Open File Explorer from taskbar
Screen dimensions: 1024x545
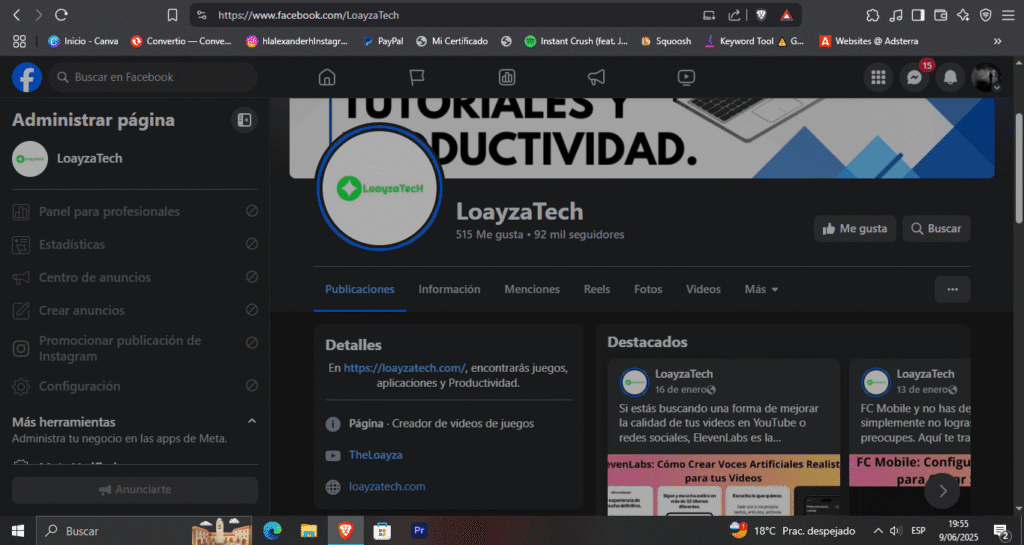[x=308, y=531]
